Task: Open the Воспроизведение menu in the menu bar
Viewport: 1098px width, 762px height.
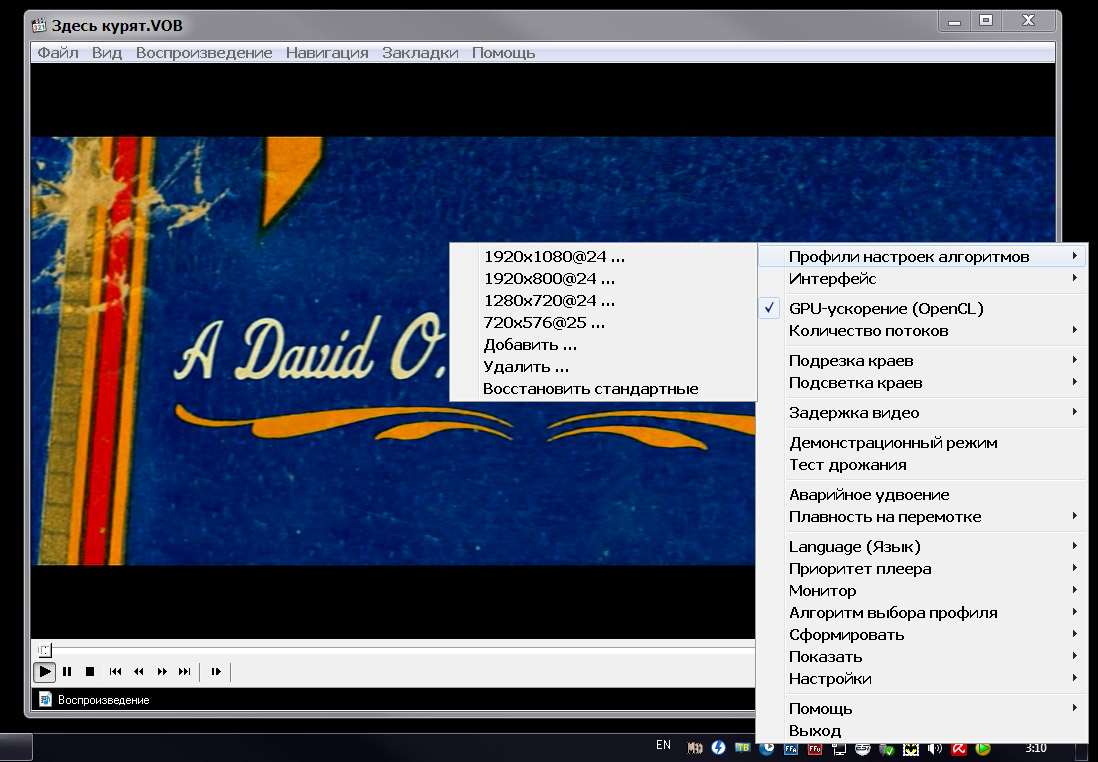Action: pos(204,53)
